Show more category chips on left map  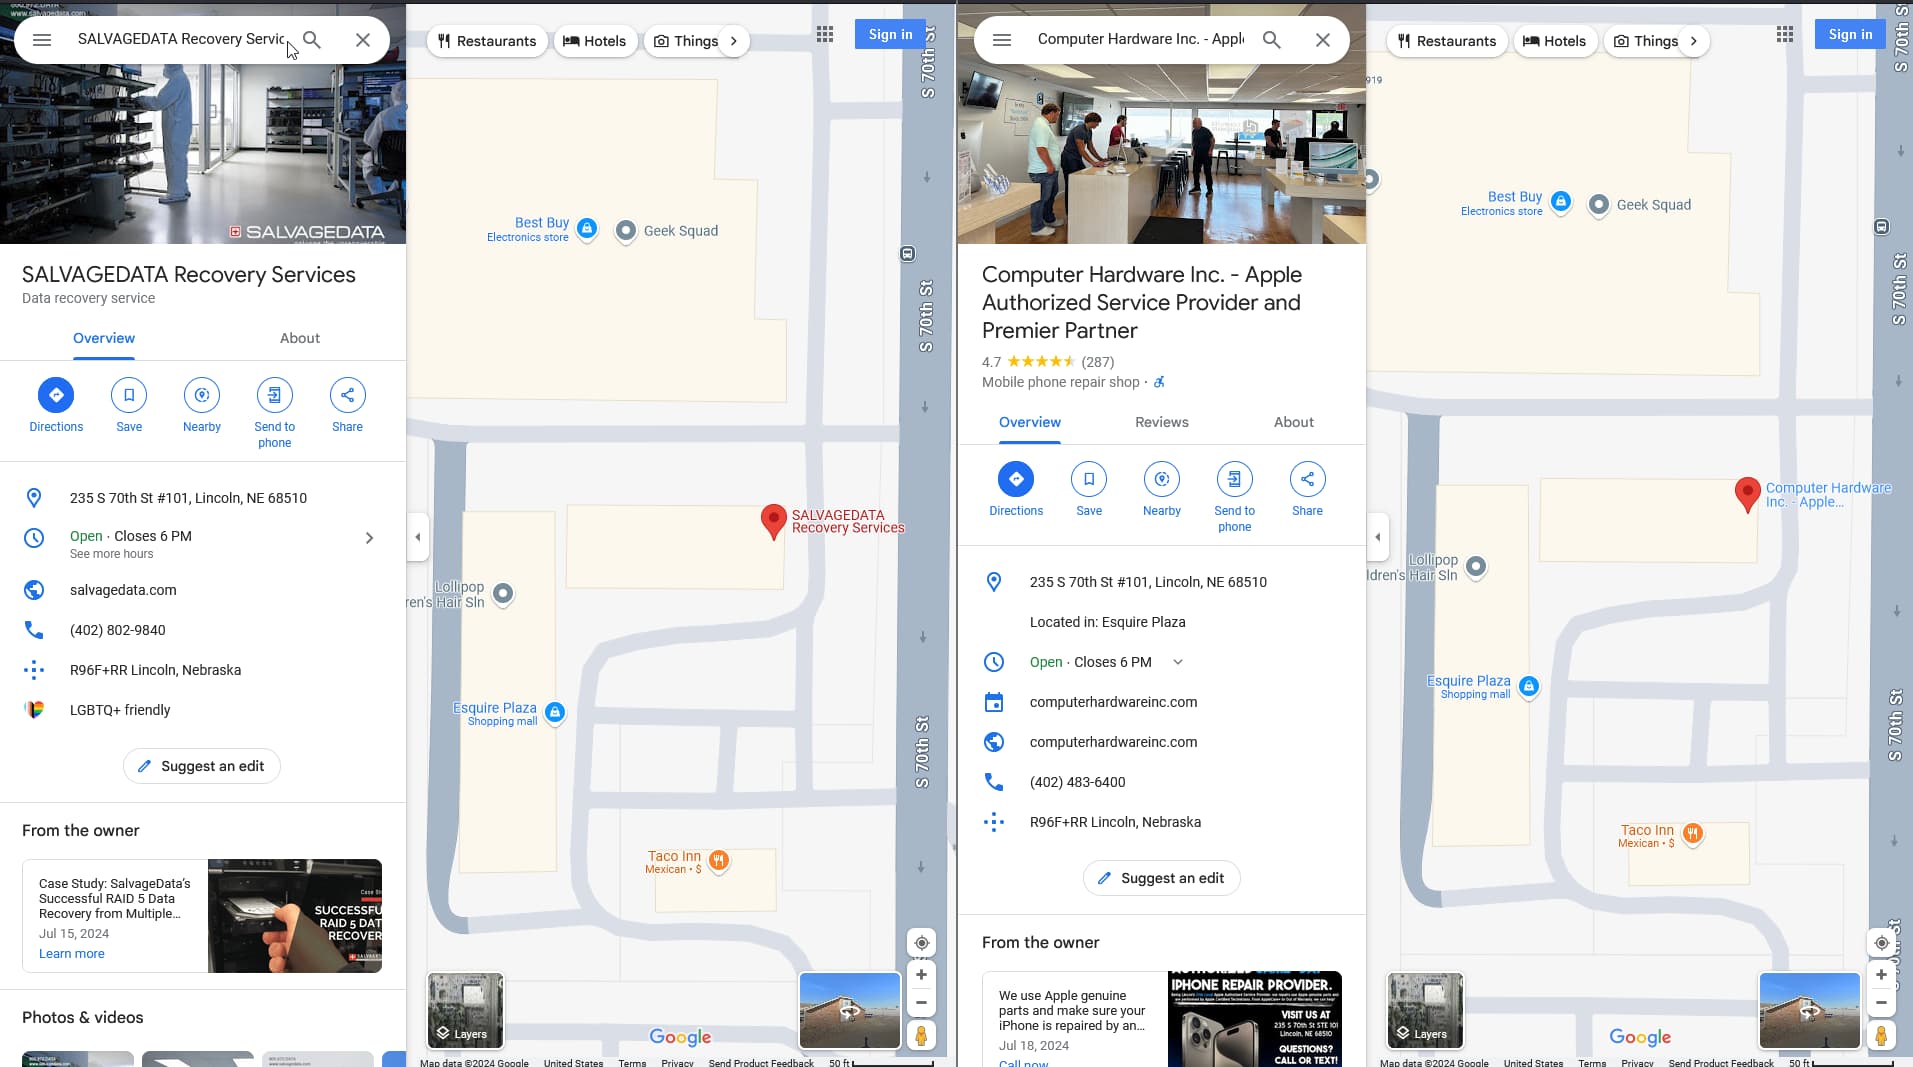(734, 41)
